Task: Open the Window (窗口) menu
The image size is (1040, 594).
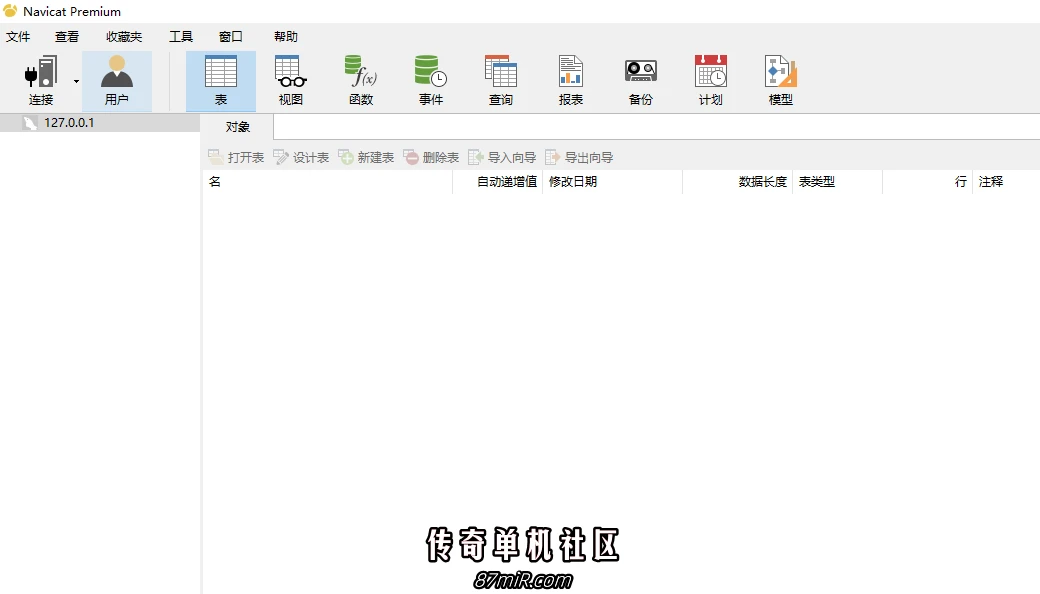Action: pyautogui.click(x=231, y=36)
